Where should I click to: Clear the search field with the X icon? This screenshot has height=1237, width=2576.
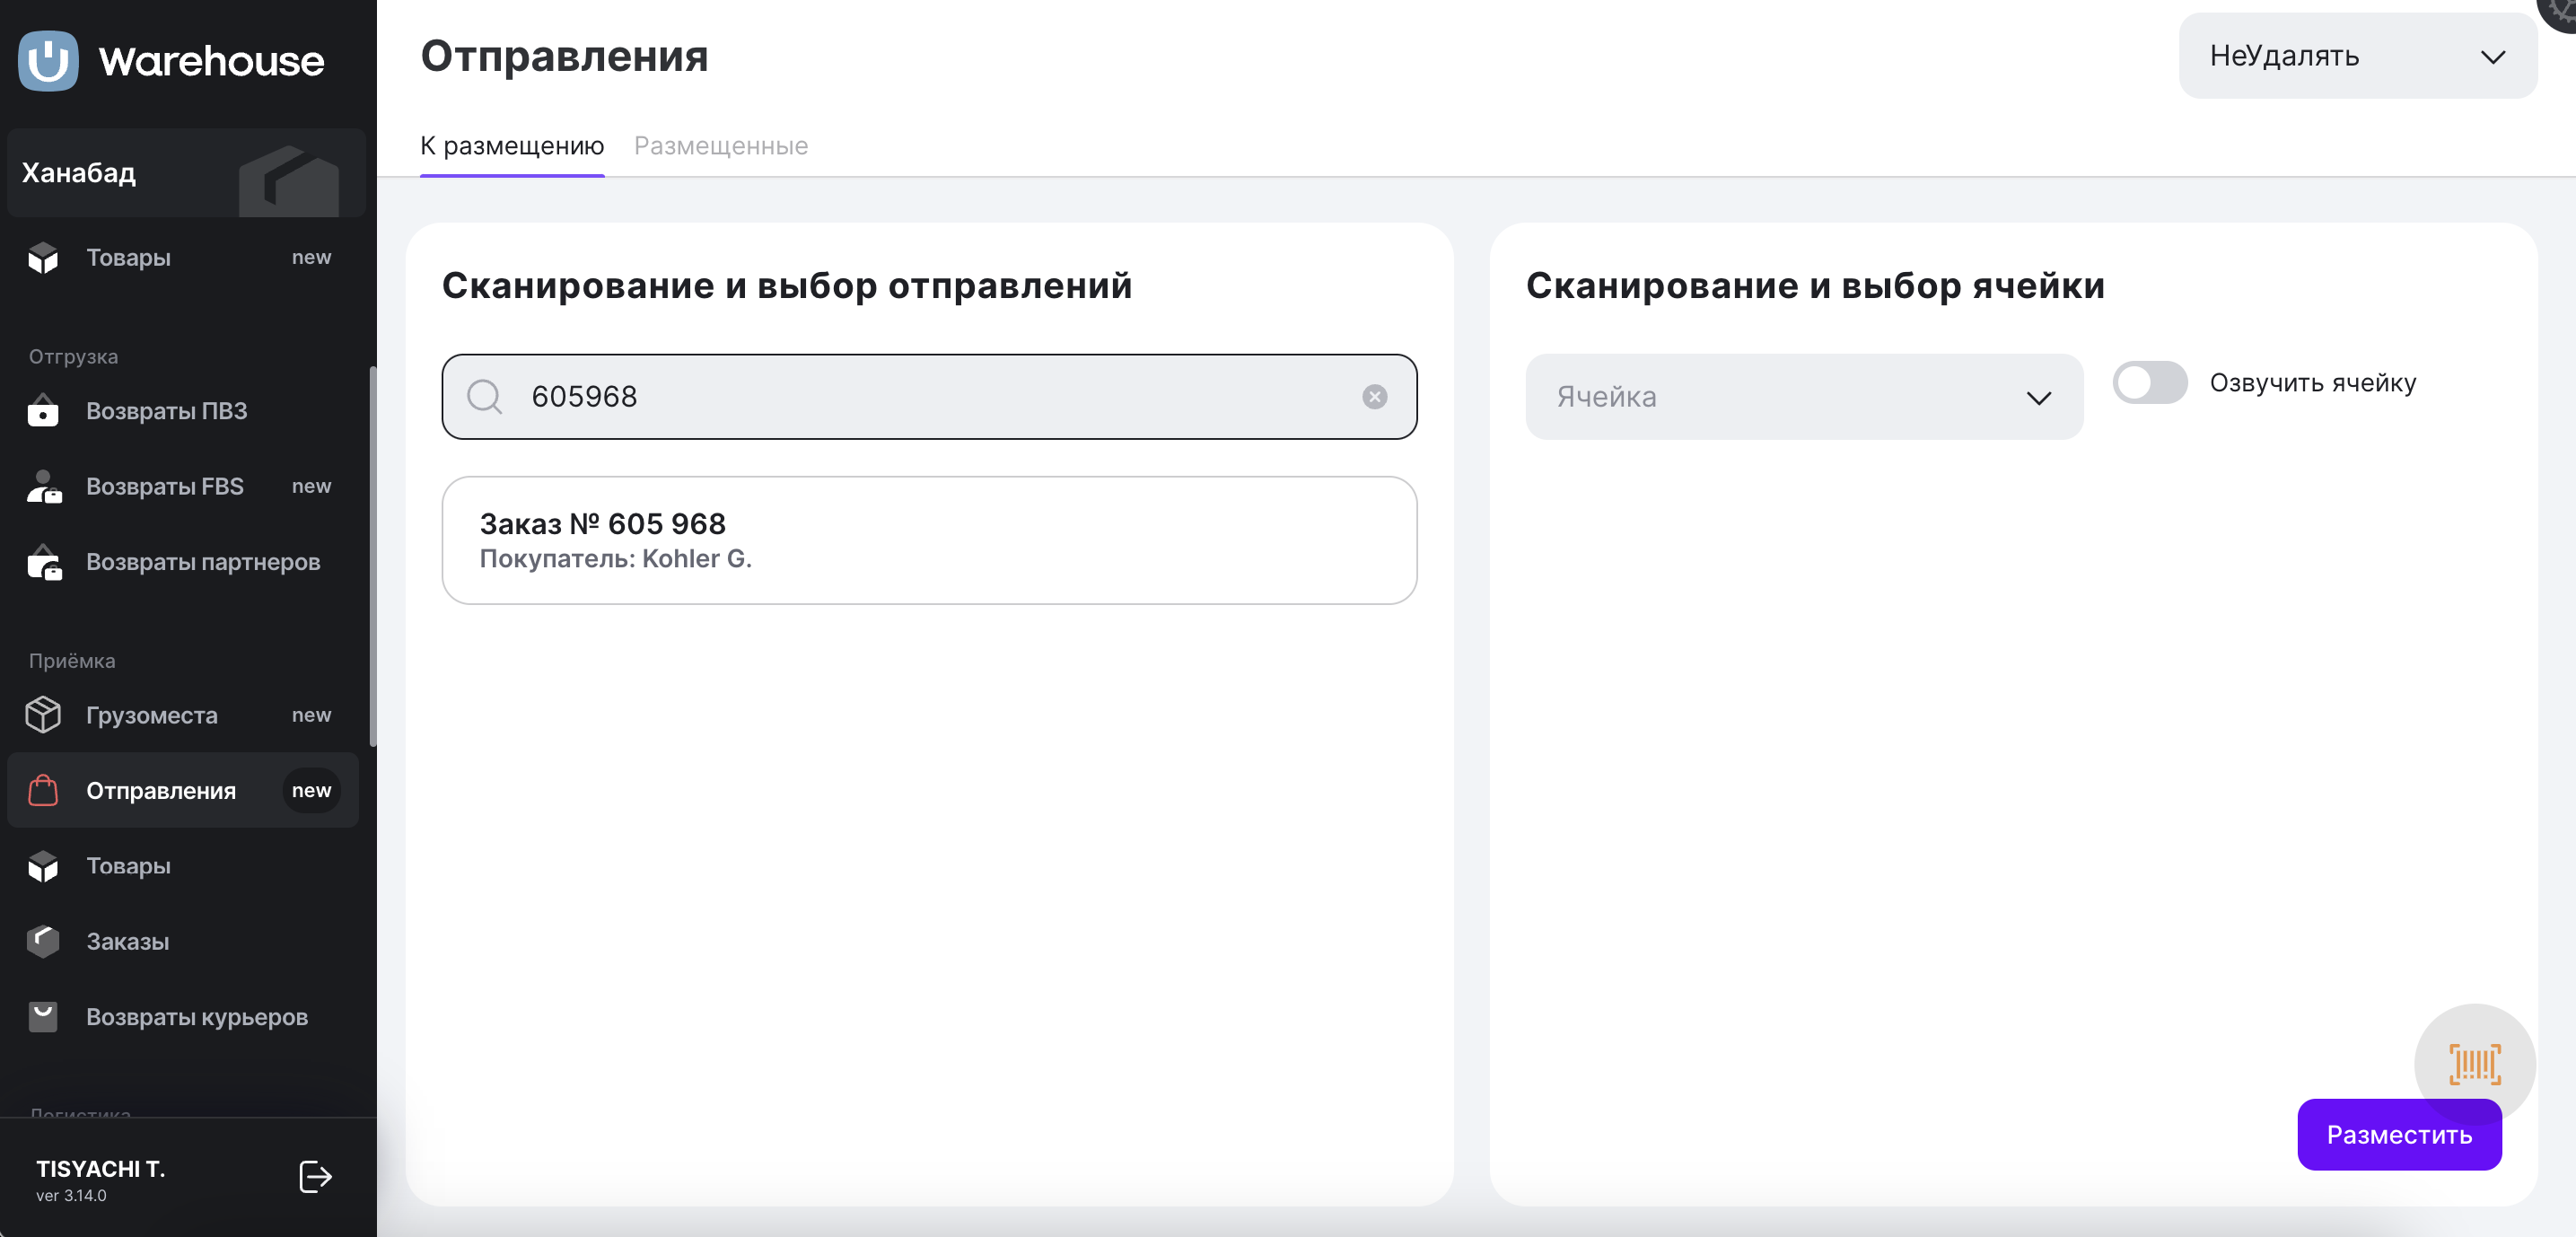coord(1374,397)
